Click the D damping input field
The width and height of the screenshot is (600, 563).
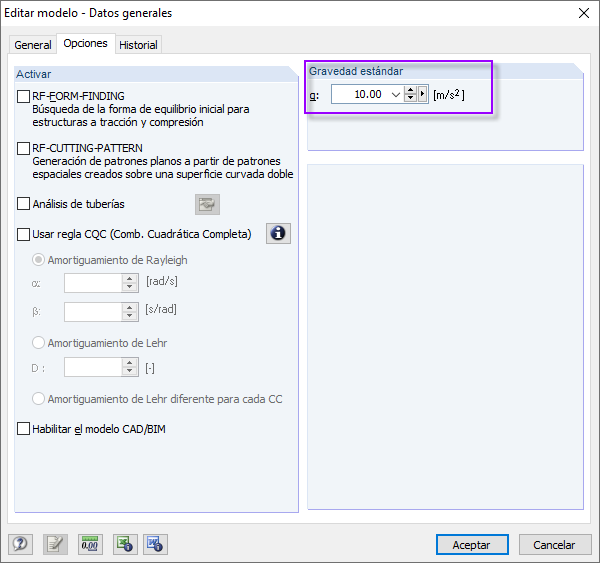[x=93, y=367]
